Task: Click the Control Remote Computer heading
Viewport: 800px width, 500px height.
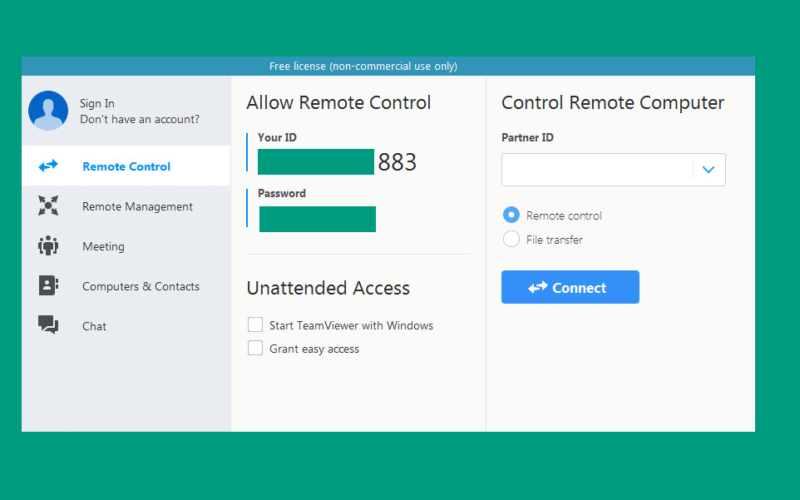Action: pyautogui.click(x=613, y=103)
